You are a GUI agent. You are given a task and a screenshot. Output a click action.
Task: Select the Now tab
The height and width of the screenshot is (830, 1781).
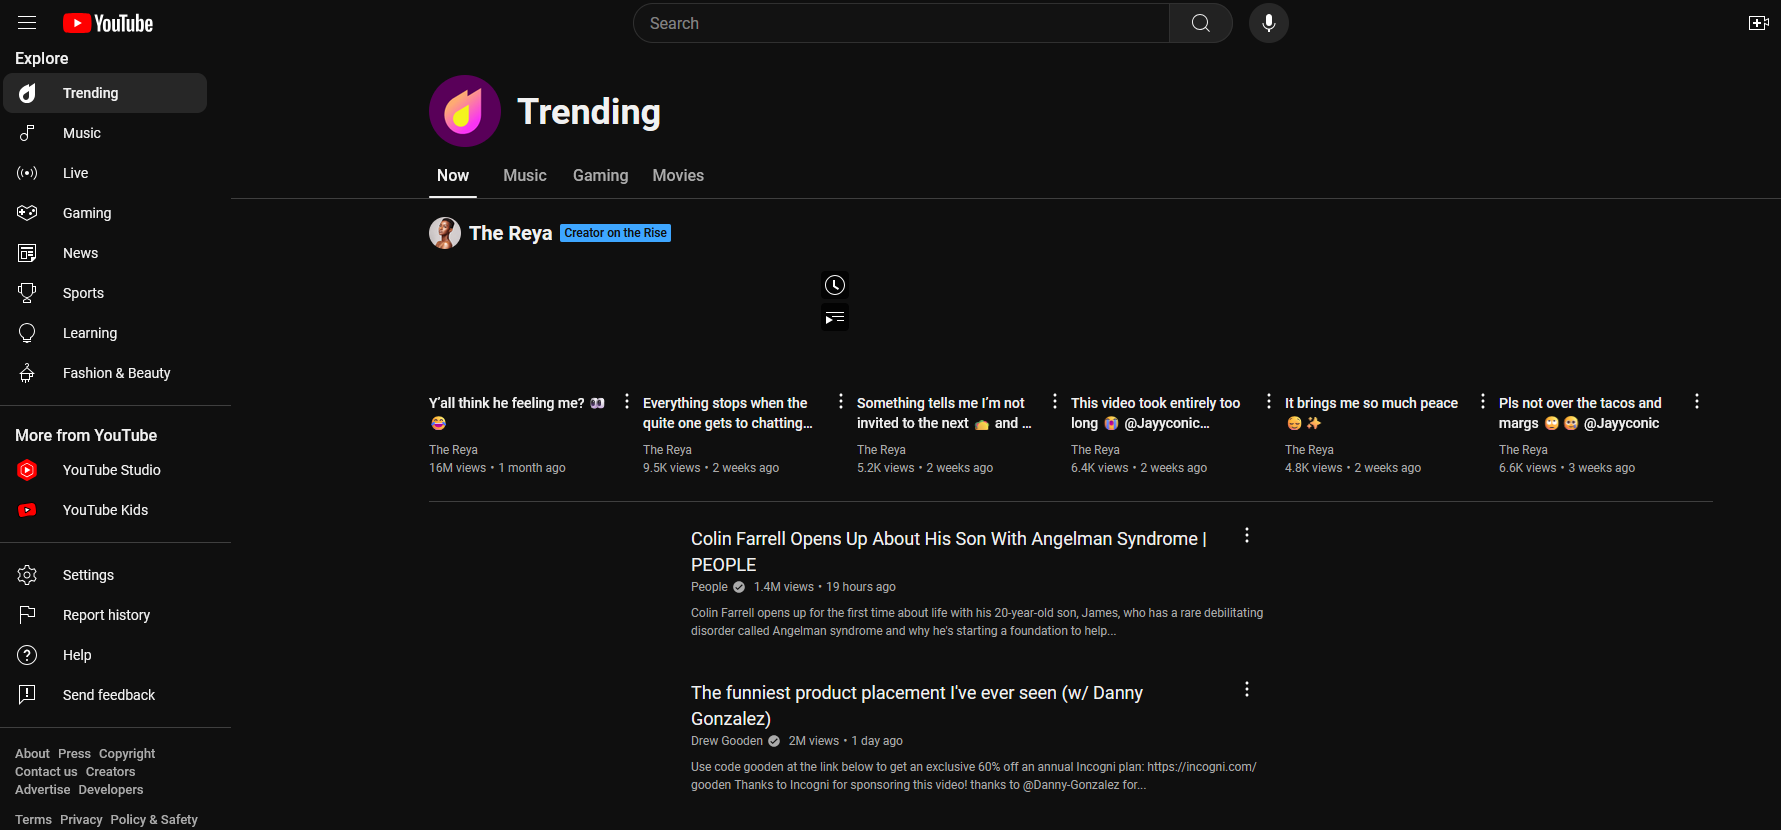(453, 175)
